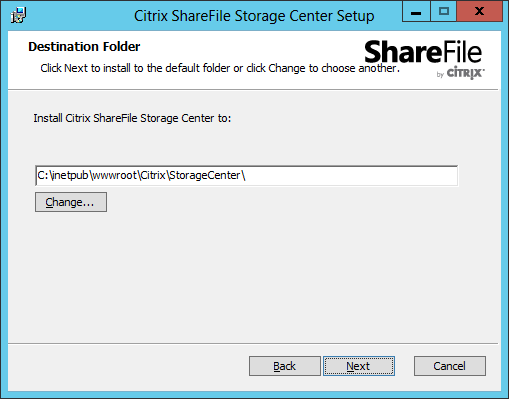
Task: Close the Setup window with X
Action: 480,12
